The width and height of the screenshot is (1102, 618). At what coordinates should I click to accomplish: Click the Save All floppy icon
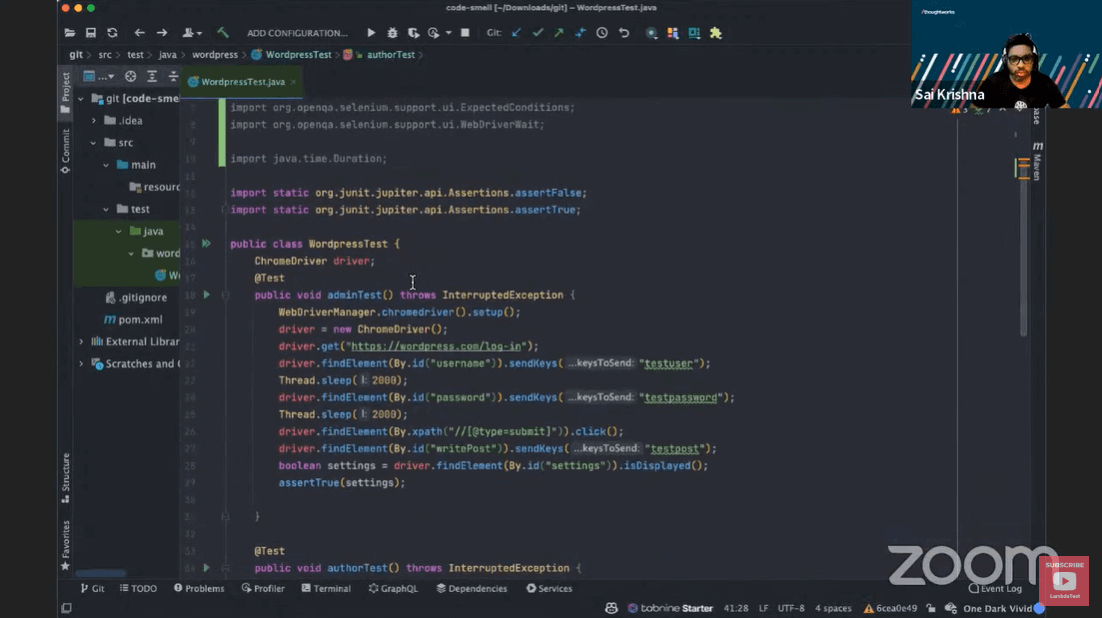(91, 33)
